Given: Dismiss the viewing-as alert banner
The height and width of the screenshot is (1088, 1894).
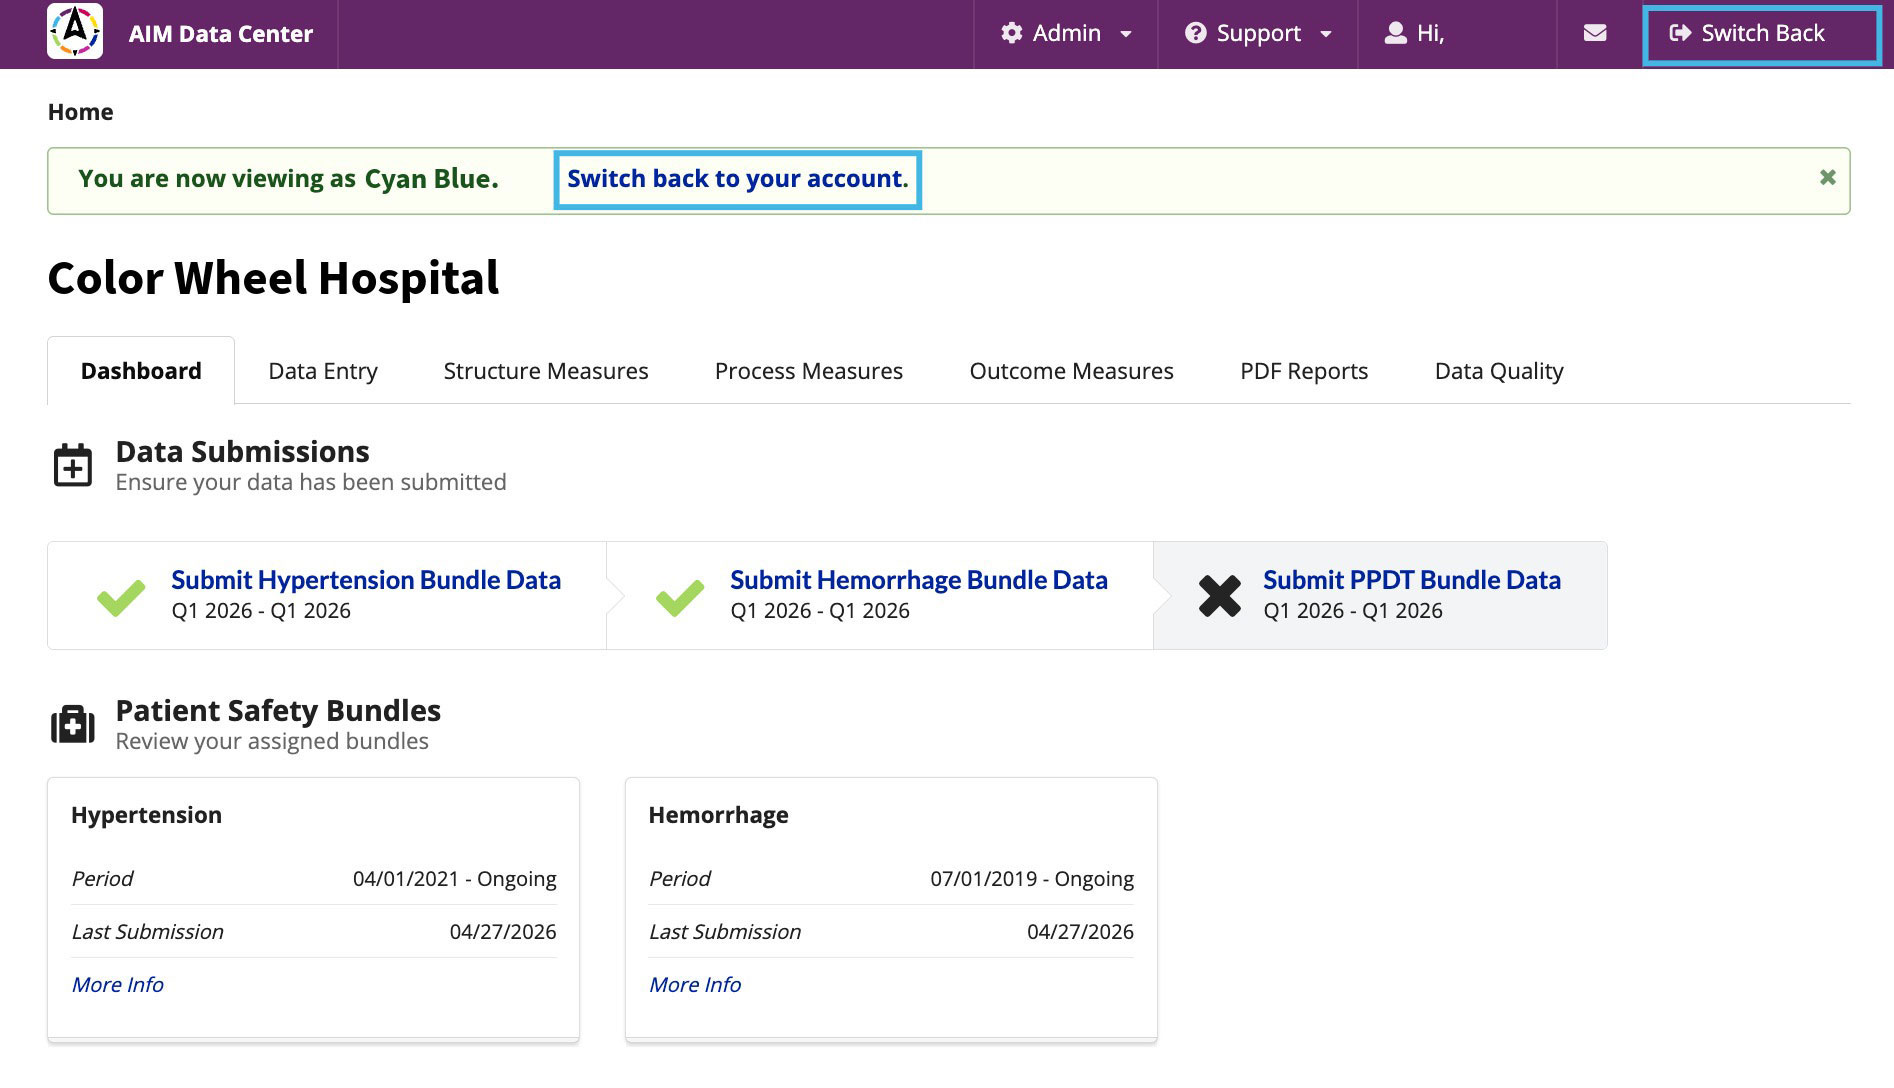Looking at the screenshot, I should pyautogui.click(x=1827, y=177).
